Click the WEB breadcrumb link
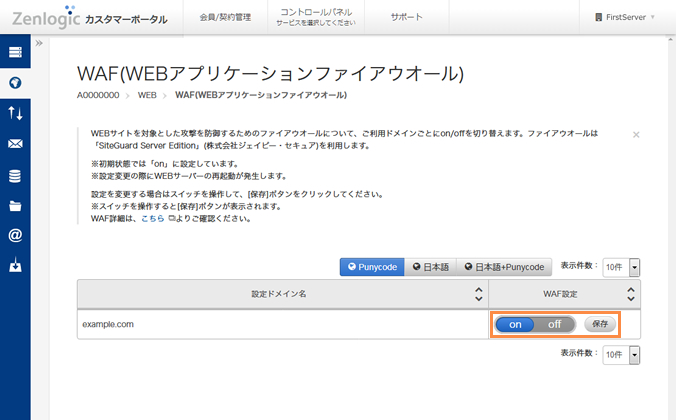The image size is (676, 420). (x=147, y=95)
